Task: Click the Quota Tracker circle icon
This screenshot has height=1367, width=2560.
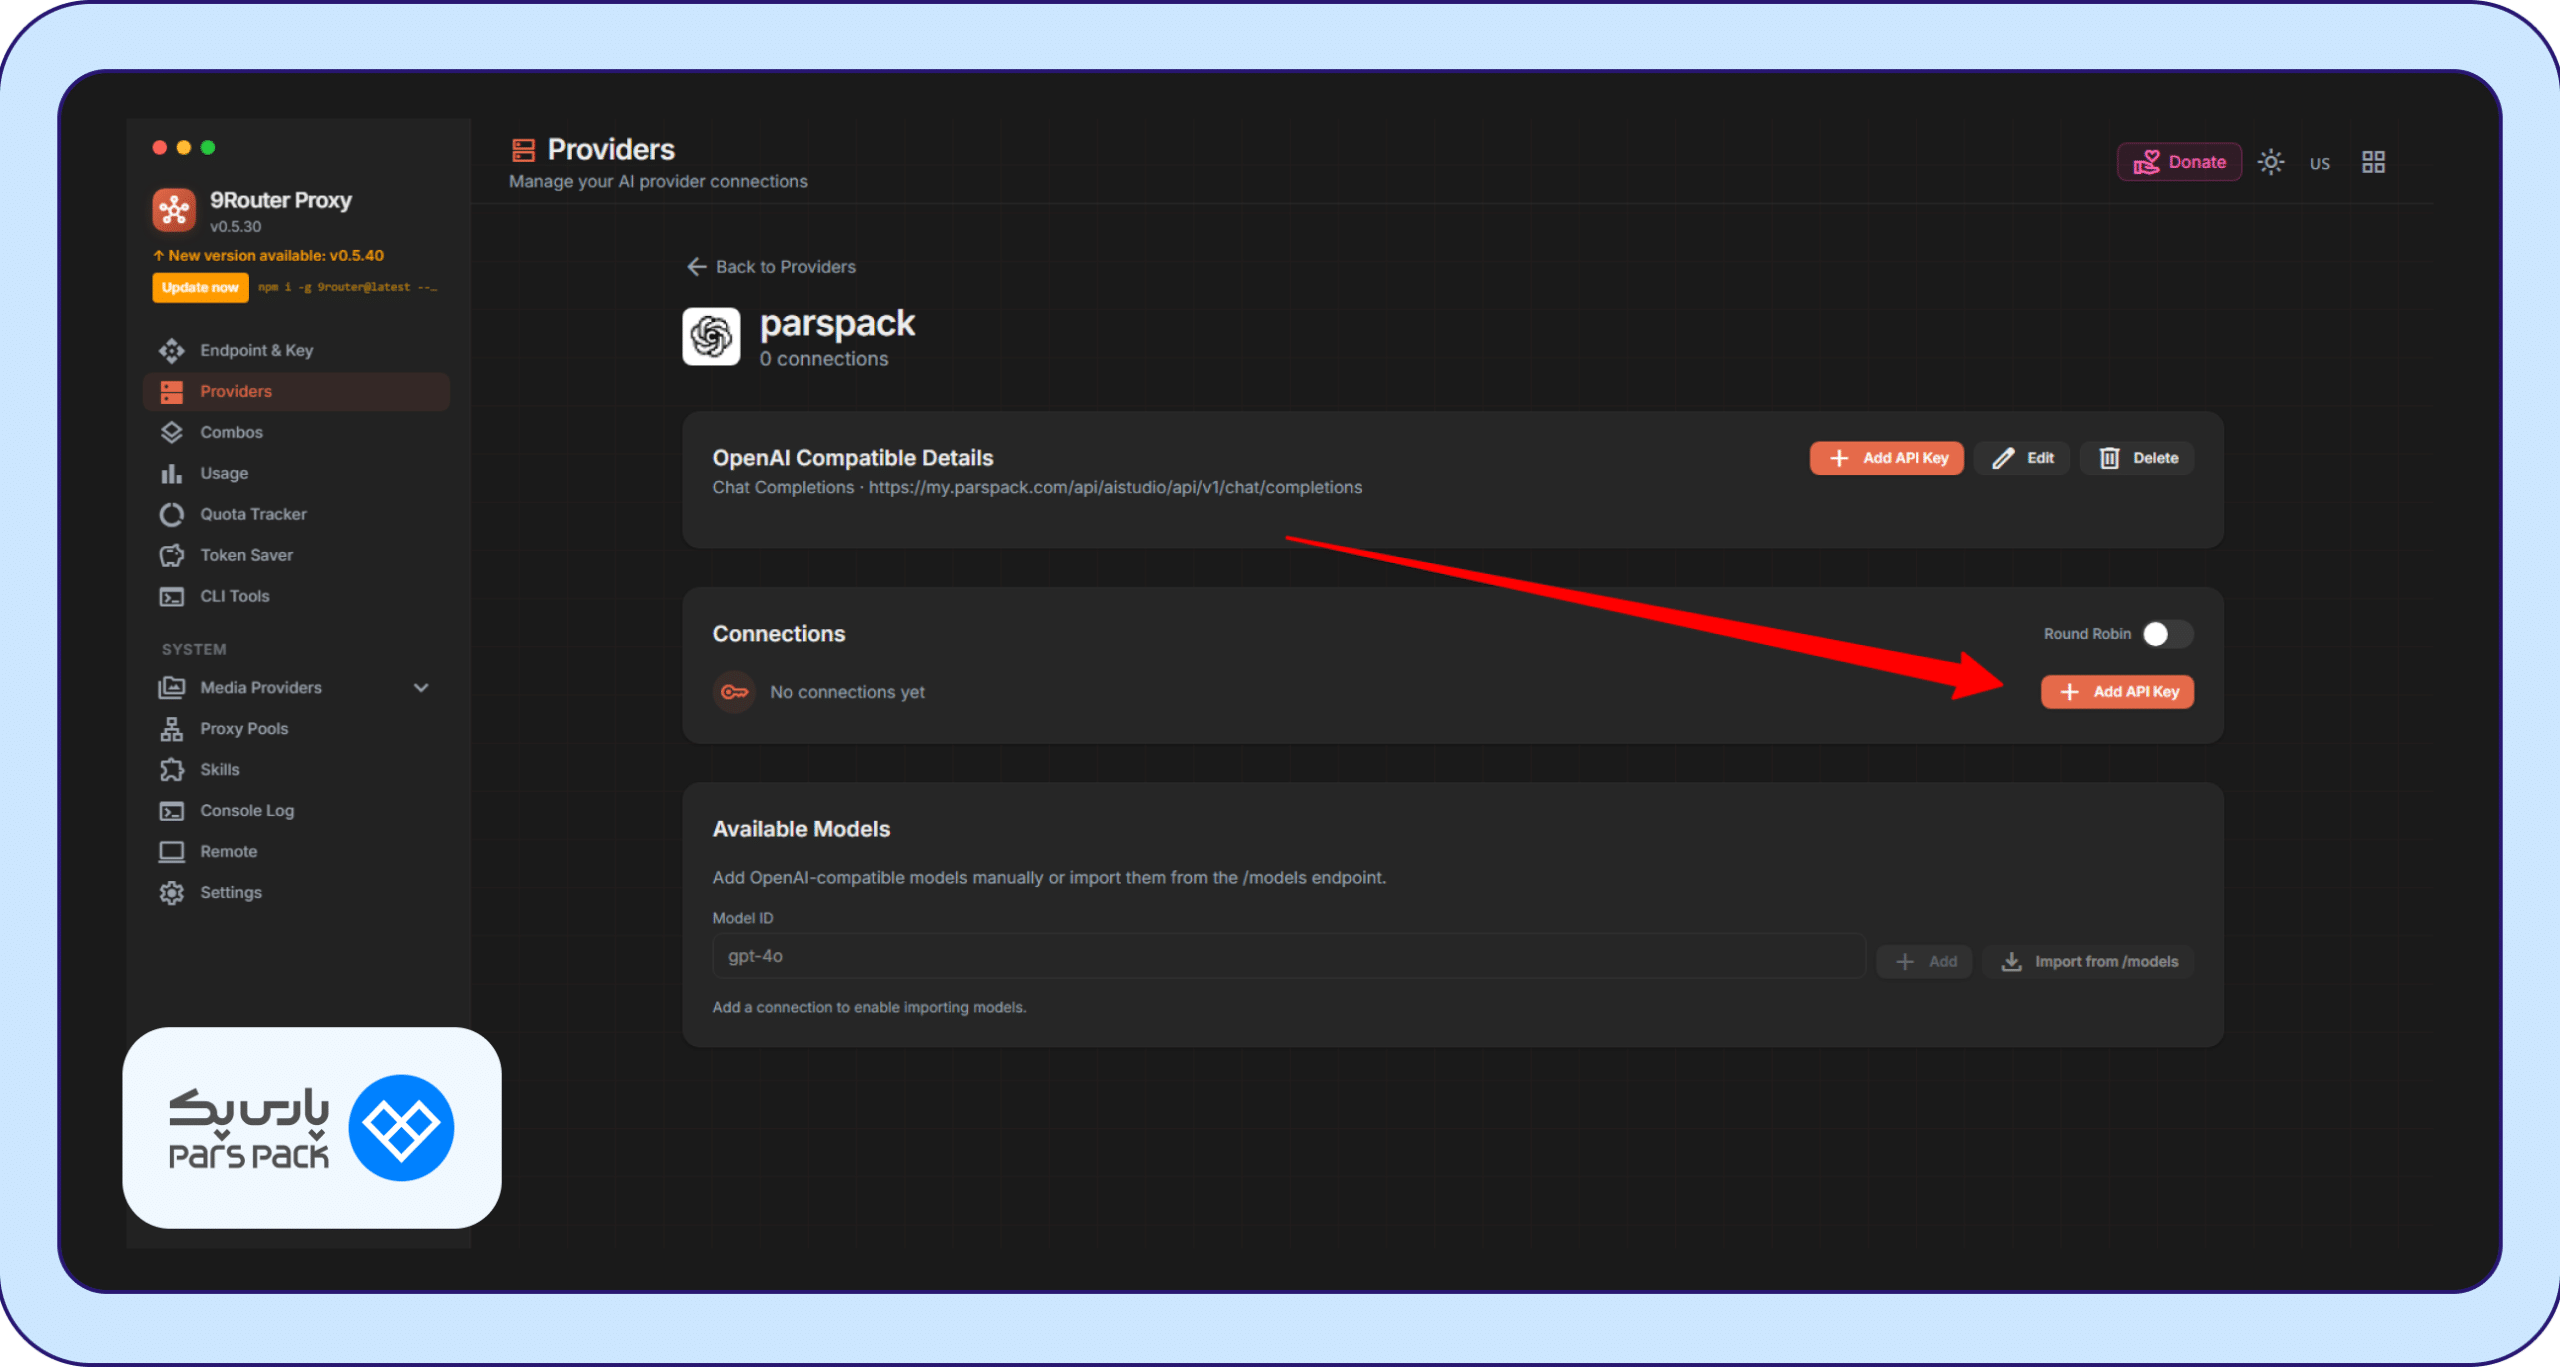Action: [172, 514]
